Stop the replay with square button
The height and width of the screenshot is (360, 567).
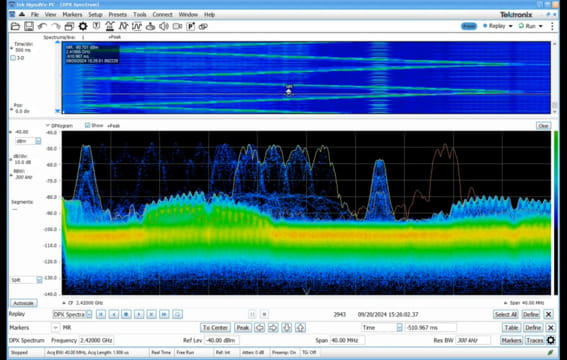(x=264, y=314)
